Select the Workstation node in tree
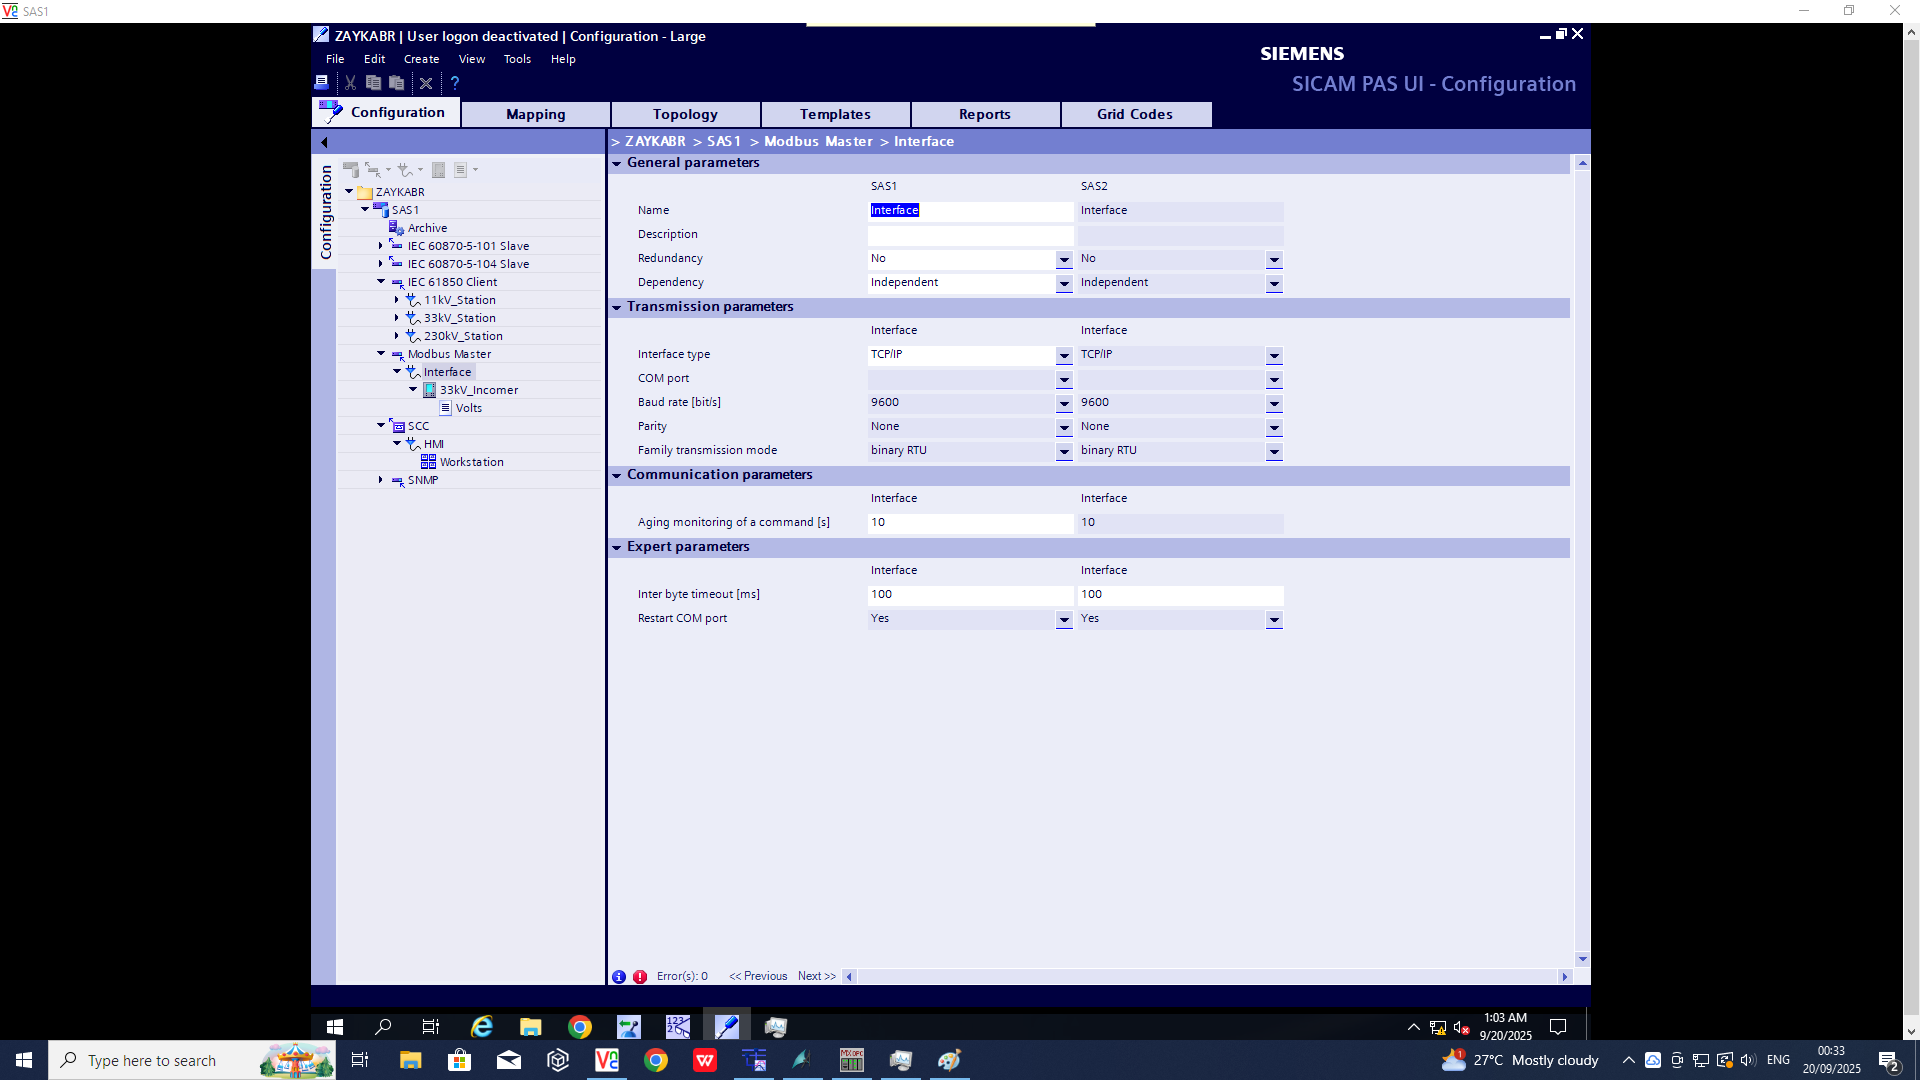Image resolution: width=1920 pixels, height=1080 pixels. [471, 462]
